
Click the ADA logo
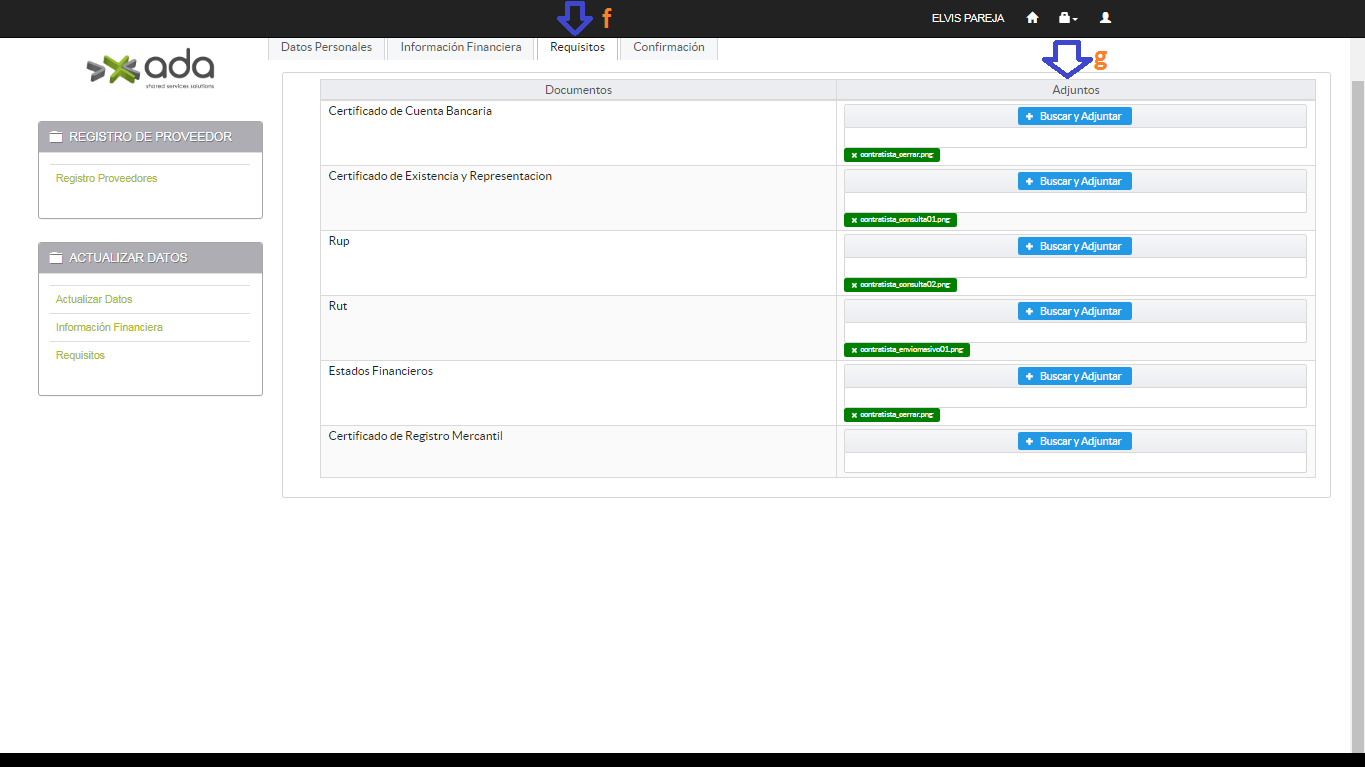150,69
